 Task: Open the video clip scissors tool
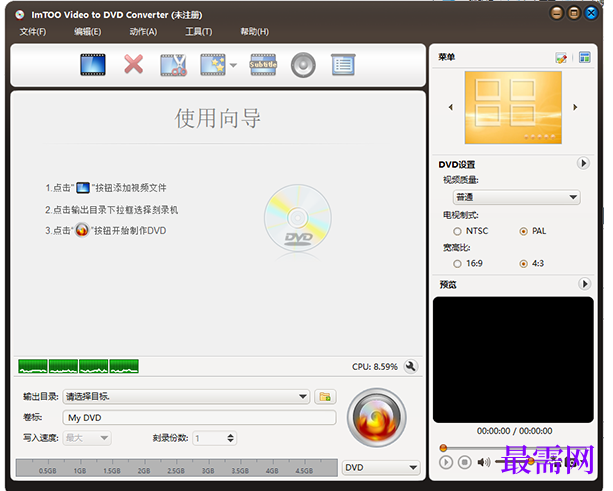[x=173, y=65]
